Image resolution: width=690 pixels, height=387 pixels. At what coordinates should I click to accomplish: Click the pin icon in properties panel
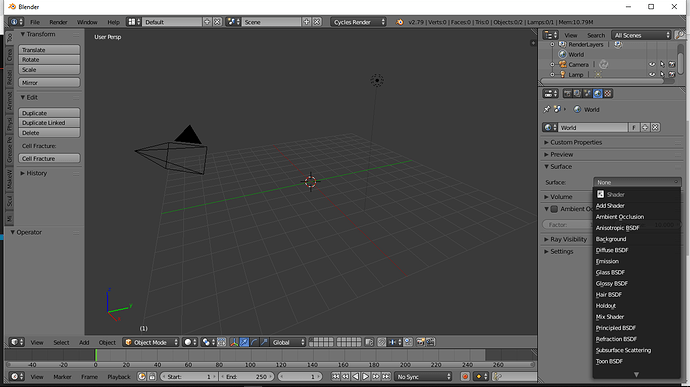pyautogui.click(x=547, y=109)
